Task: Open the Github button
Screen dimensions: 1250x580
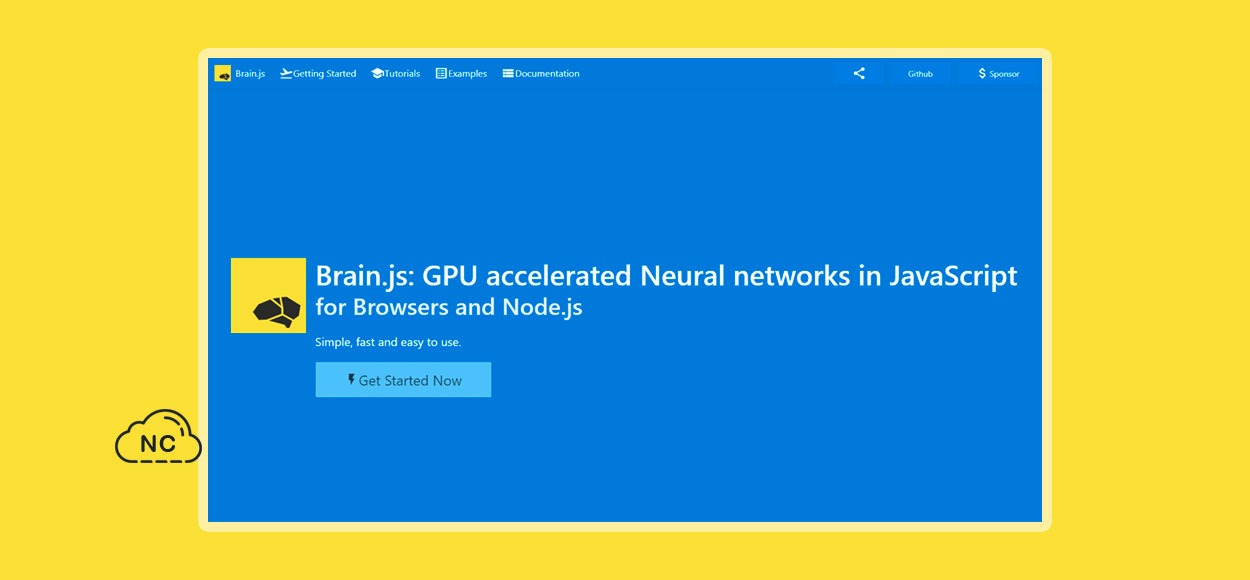Action: click(x=920, y=73)
